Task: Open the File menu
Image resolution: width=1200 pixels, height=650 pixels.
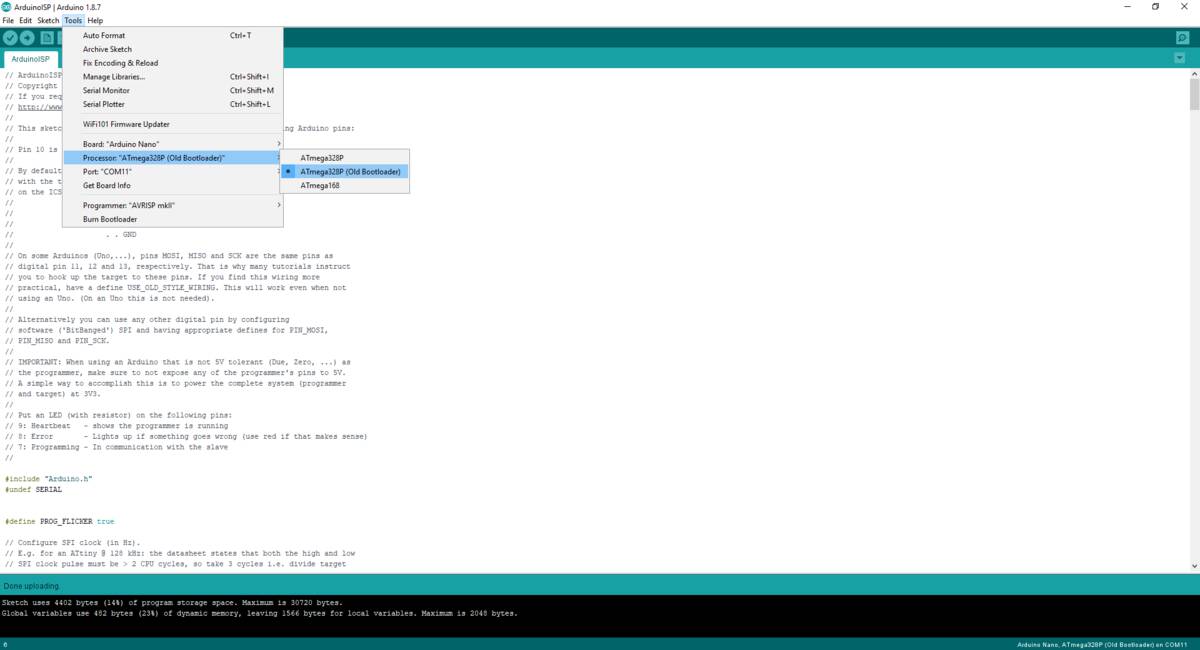Action: pyautogui.click(x=8, y=20)
